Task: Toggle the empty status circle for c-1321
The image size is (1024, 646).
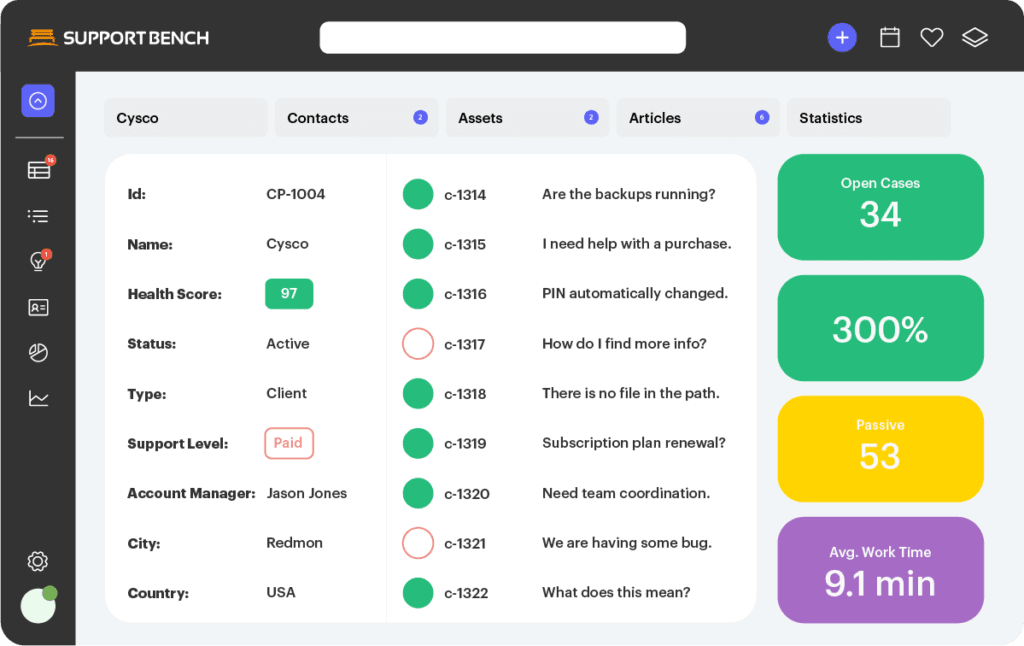Action: pyautogui.click(x=418, y=543)
